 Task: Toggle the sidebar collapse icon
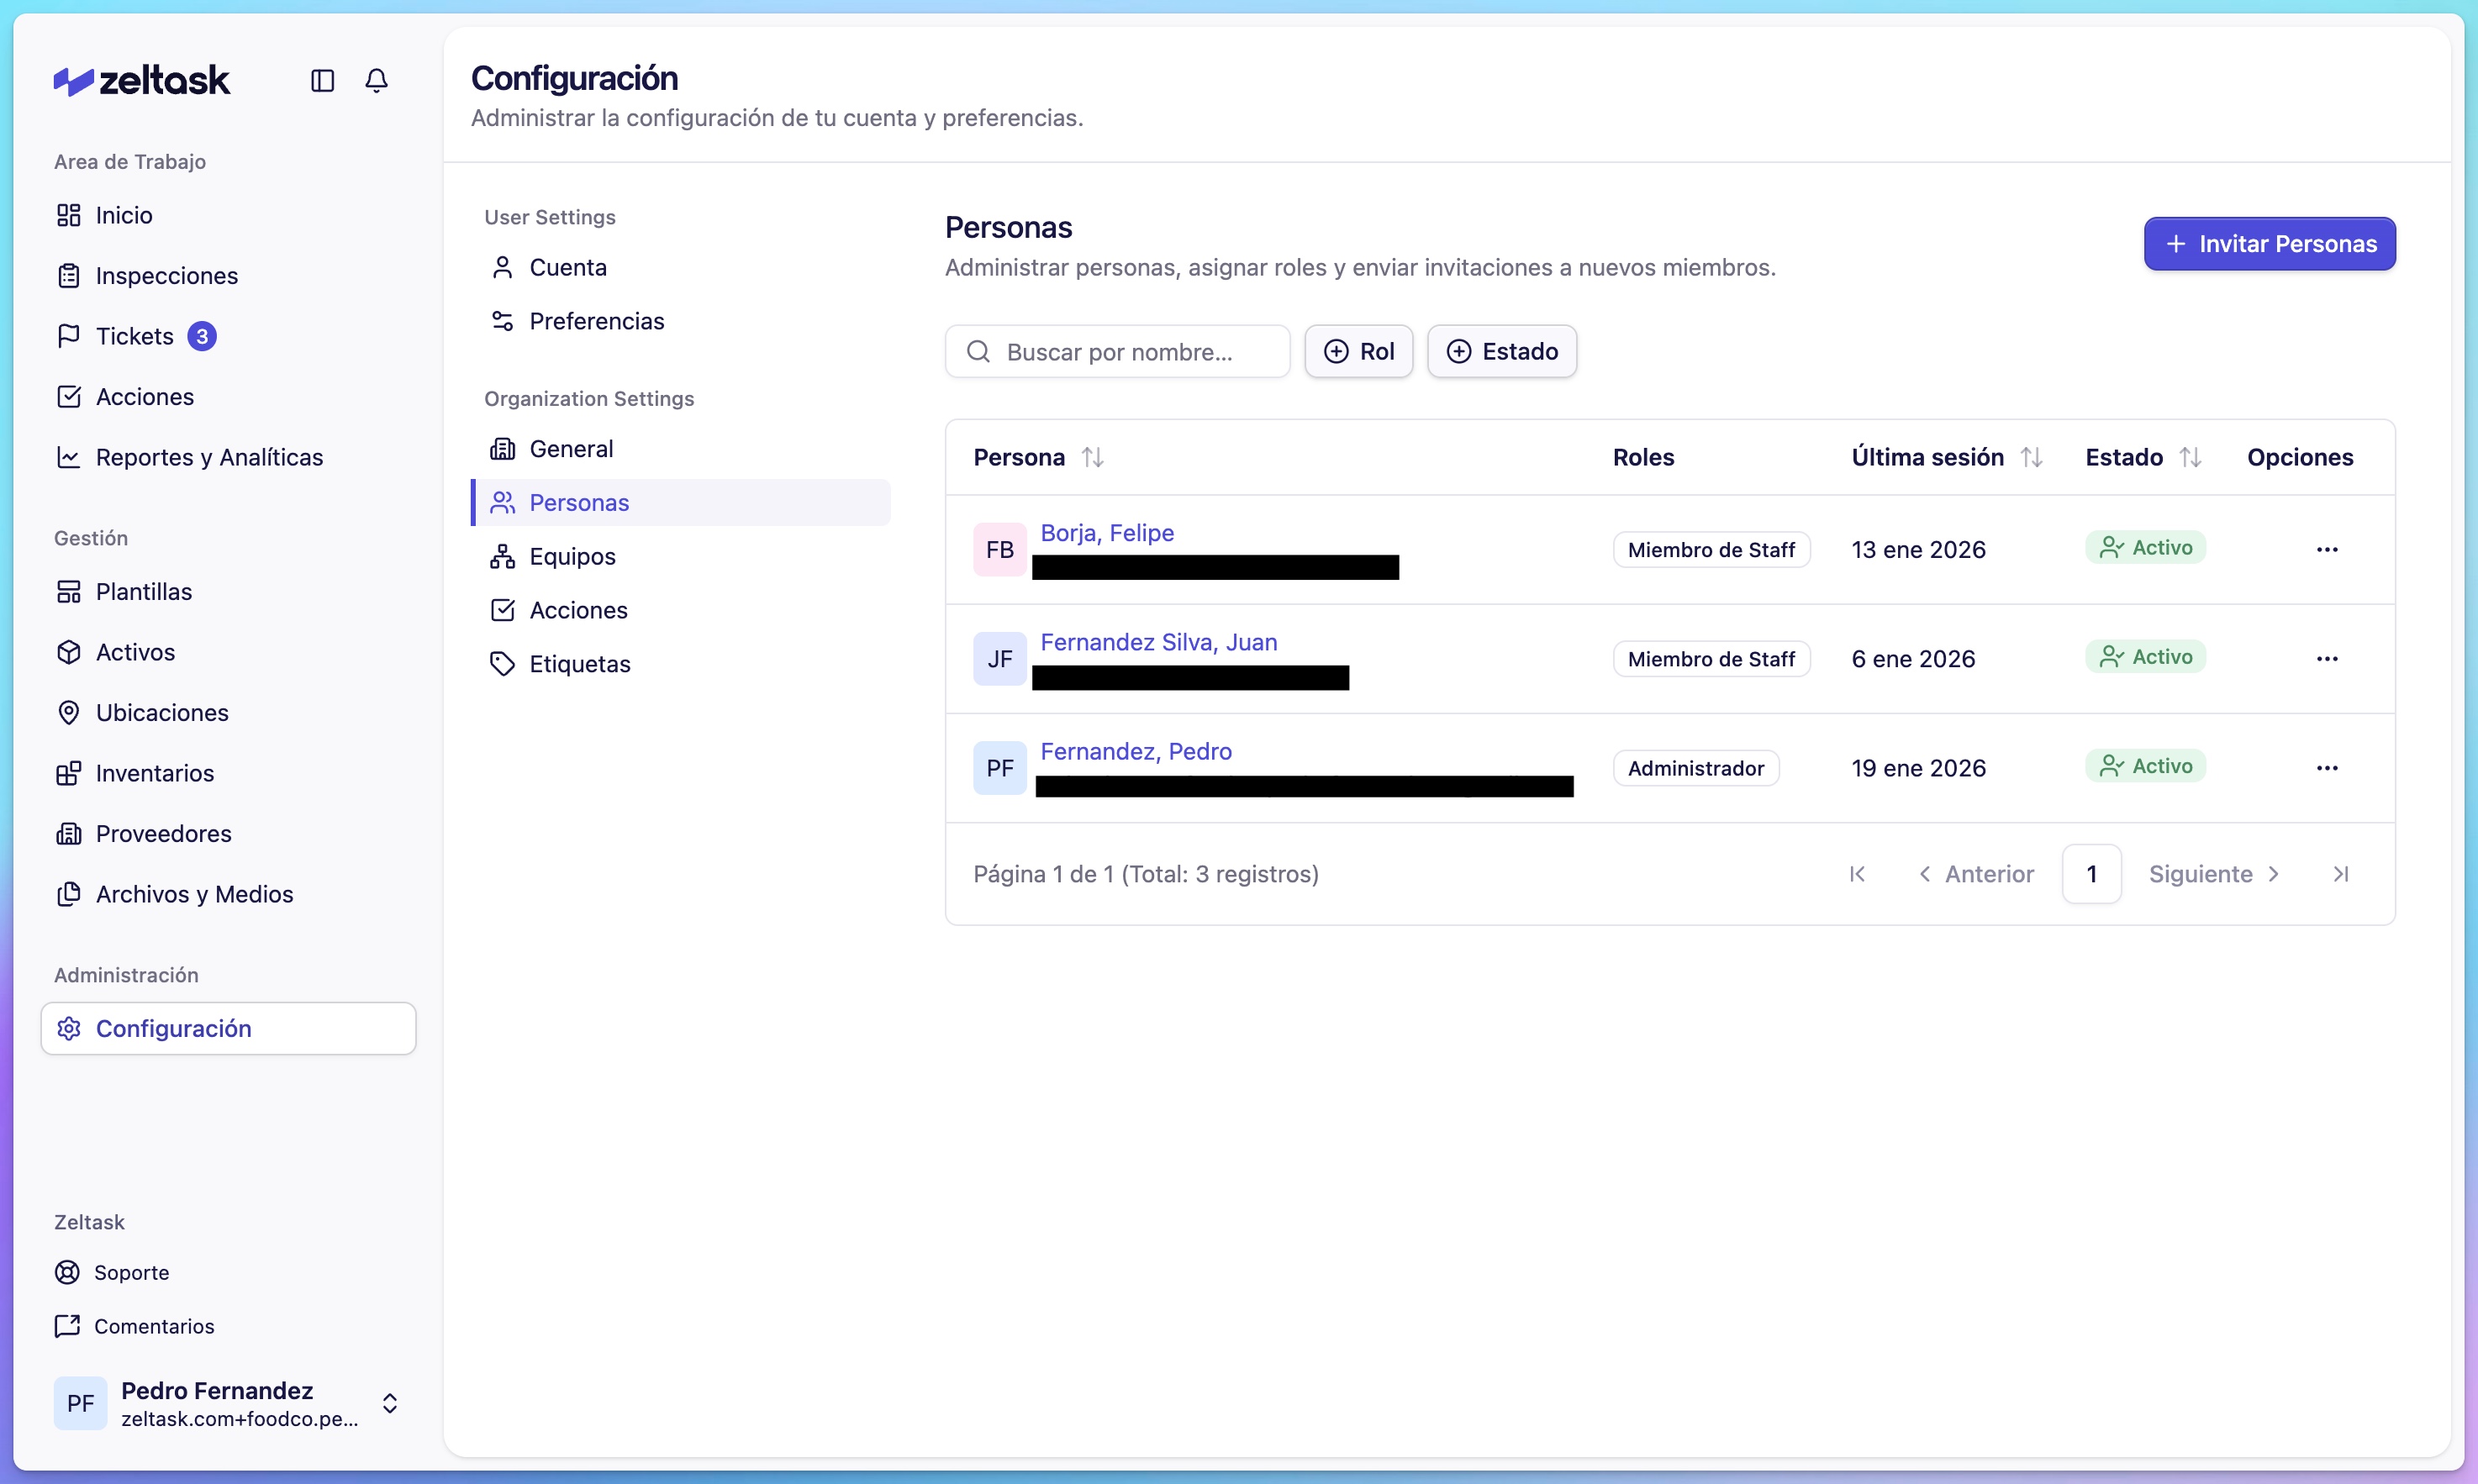tap(322, 80)
